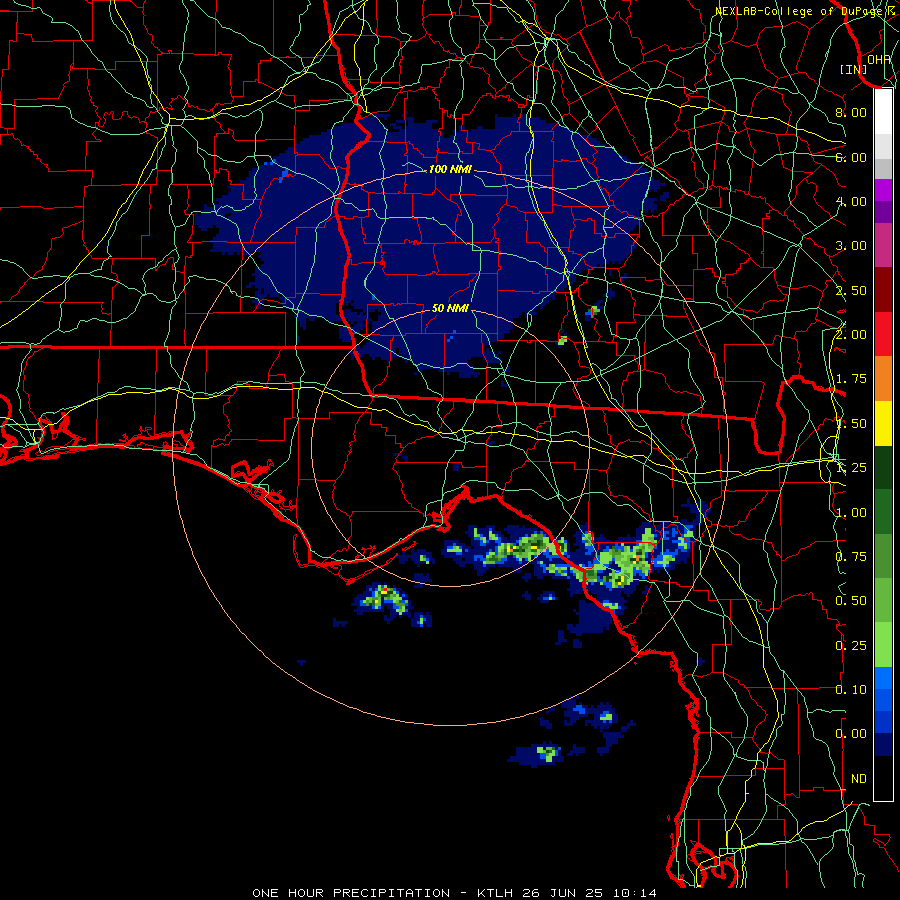Image resolution: width=900 pixels, height=900 pixels.
Task: Pick the yellow swatch beside 1.50
Action: click(883, 423)
